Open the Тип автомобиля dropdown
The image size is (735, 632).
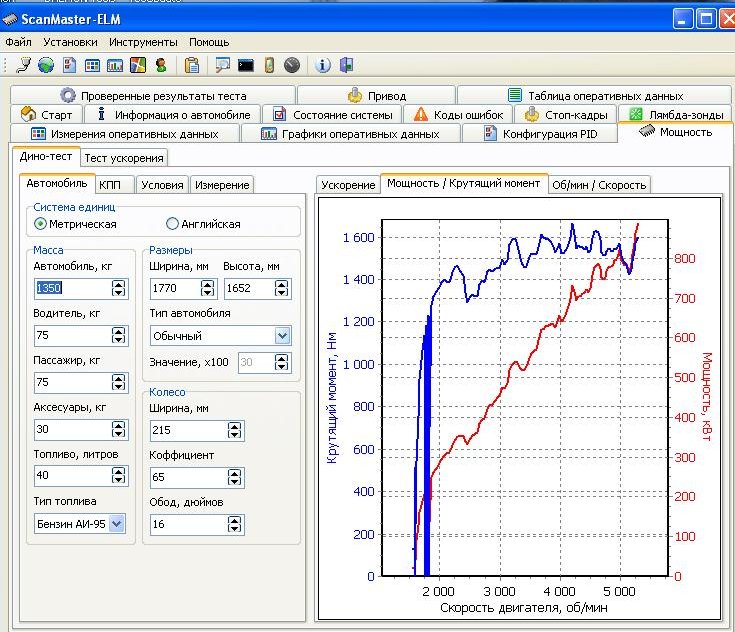coord(282,336)
